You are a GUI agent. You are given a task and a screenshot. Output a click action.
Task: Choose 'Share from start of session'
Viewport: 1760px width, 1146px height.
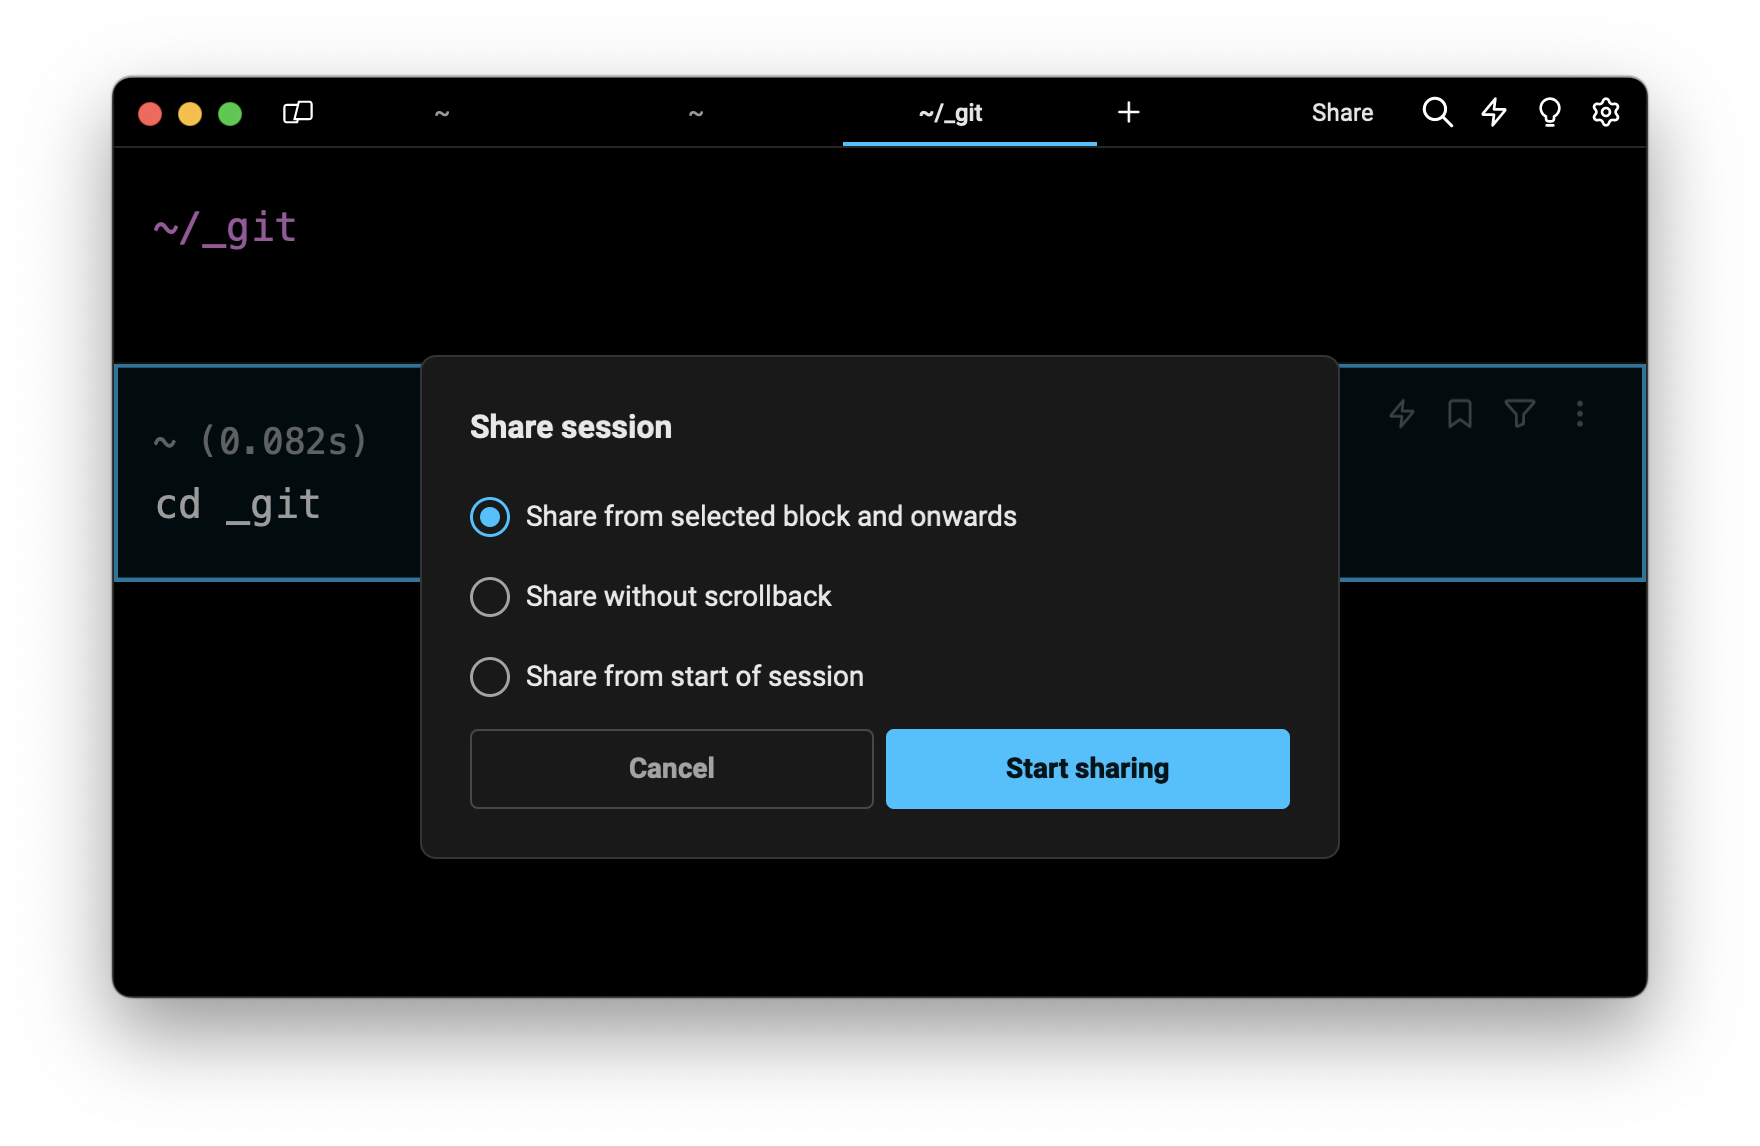click(490, 677)
